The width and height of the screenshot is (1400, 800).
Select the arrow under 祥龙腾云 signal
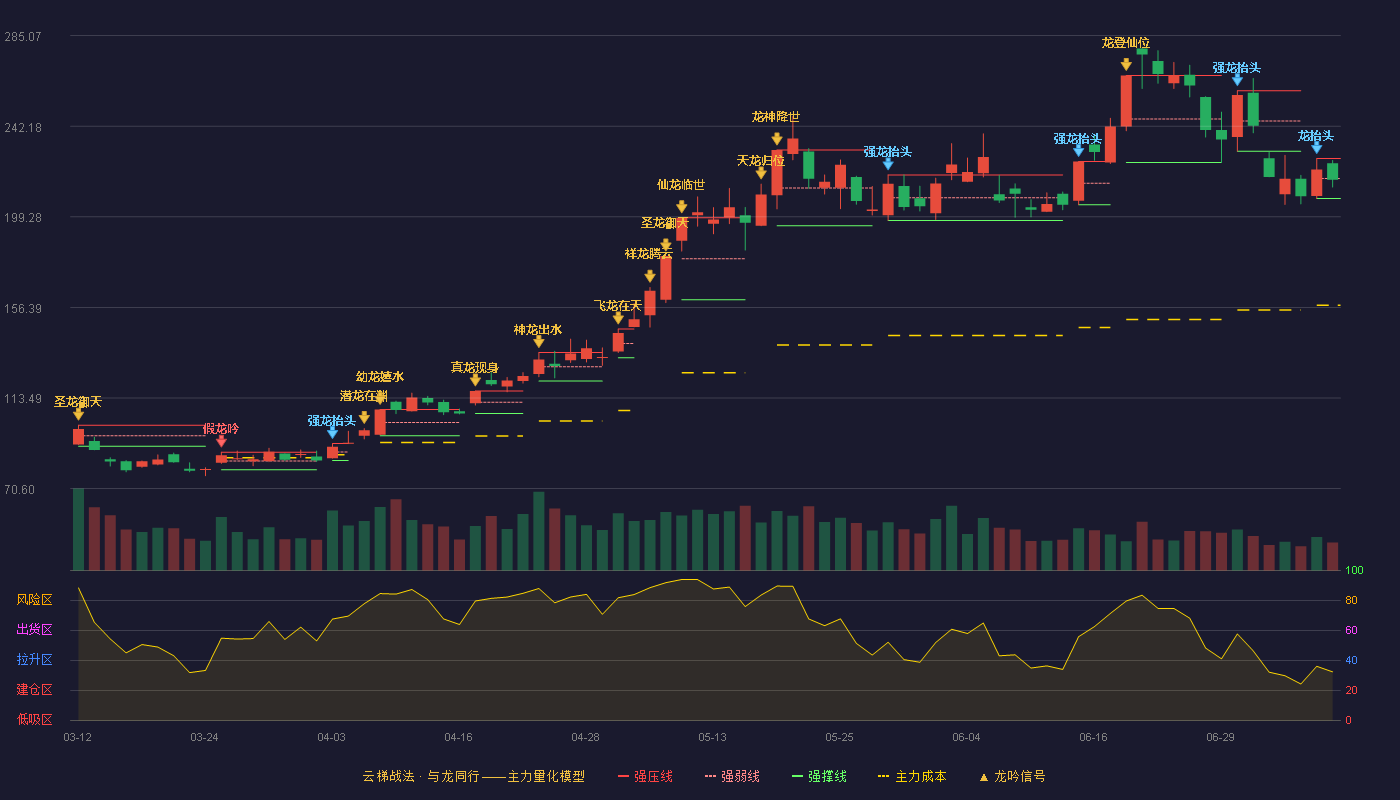coord(650,276)
